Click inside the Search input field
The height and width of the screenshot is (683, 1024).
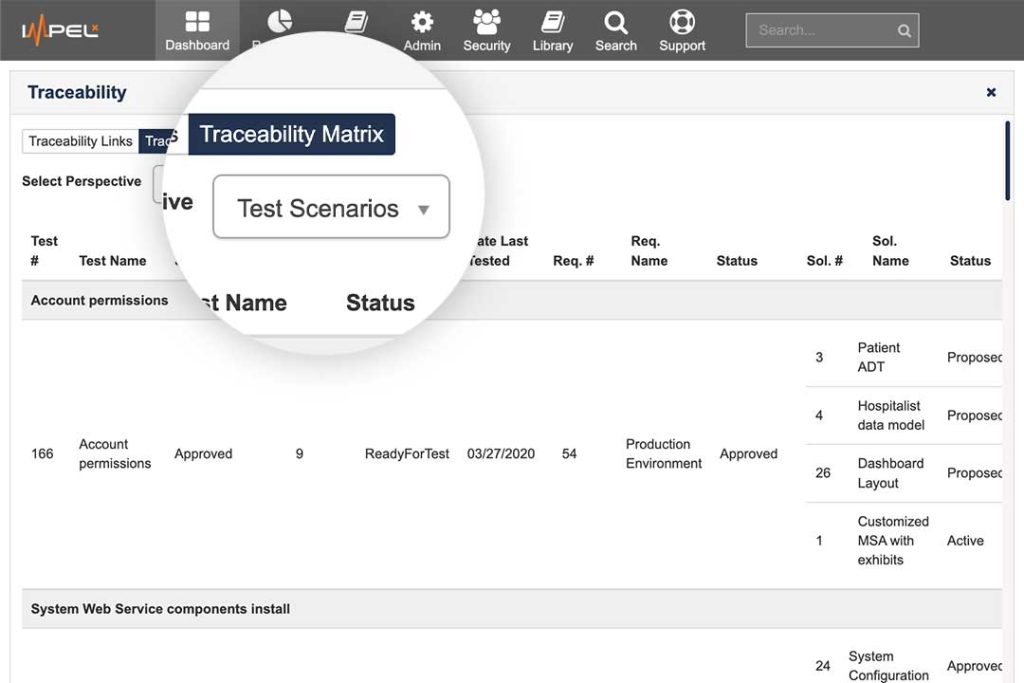tap(820, 30)
